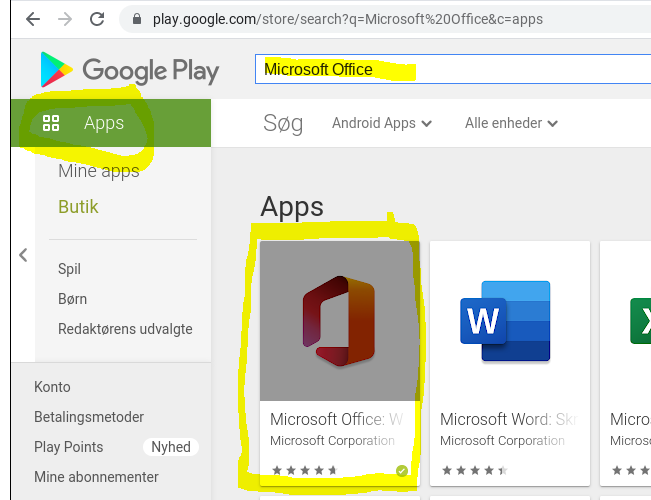
Task: Open Betalingsmetoder link
Action: point(89,417)
